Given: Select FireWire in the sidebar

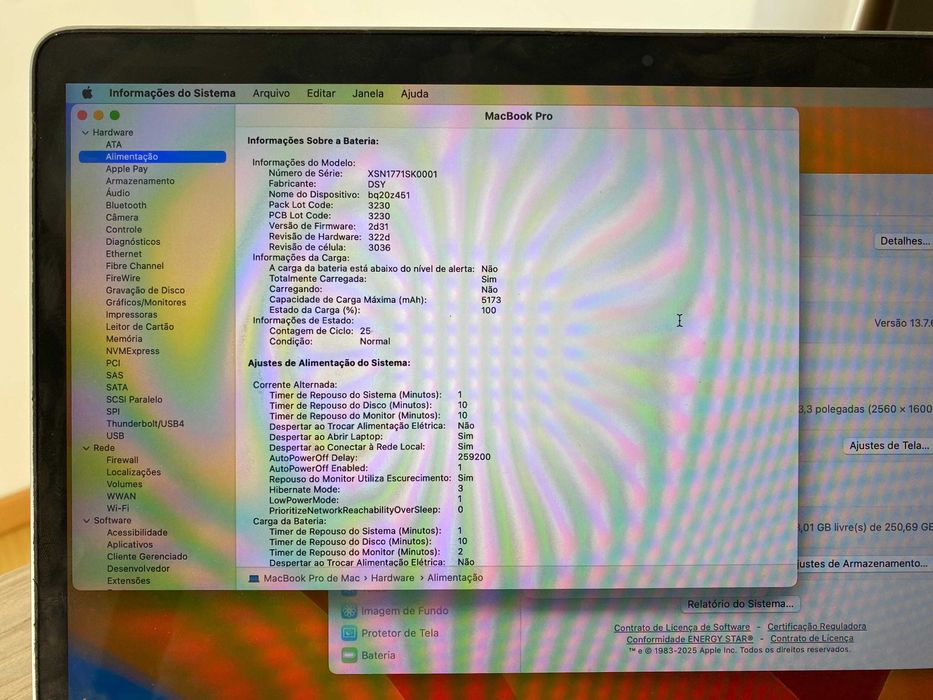Looking at the screenshot, I should tap(123, 278).
